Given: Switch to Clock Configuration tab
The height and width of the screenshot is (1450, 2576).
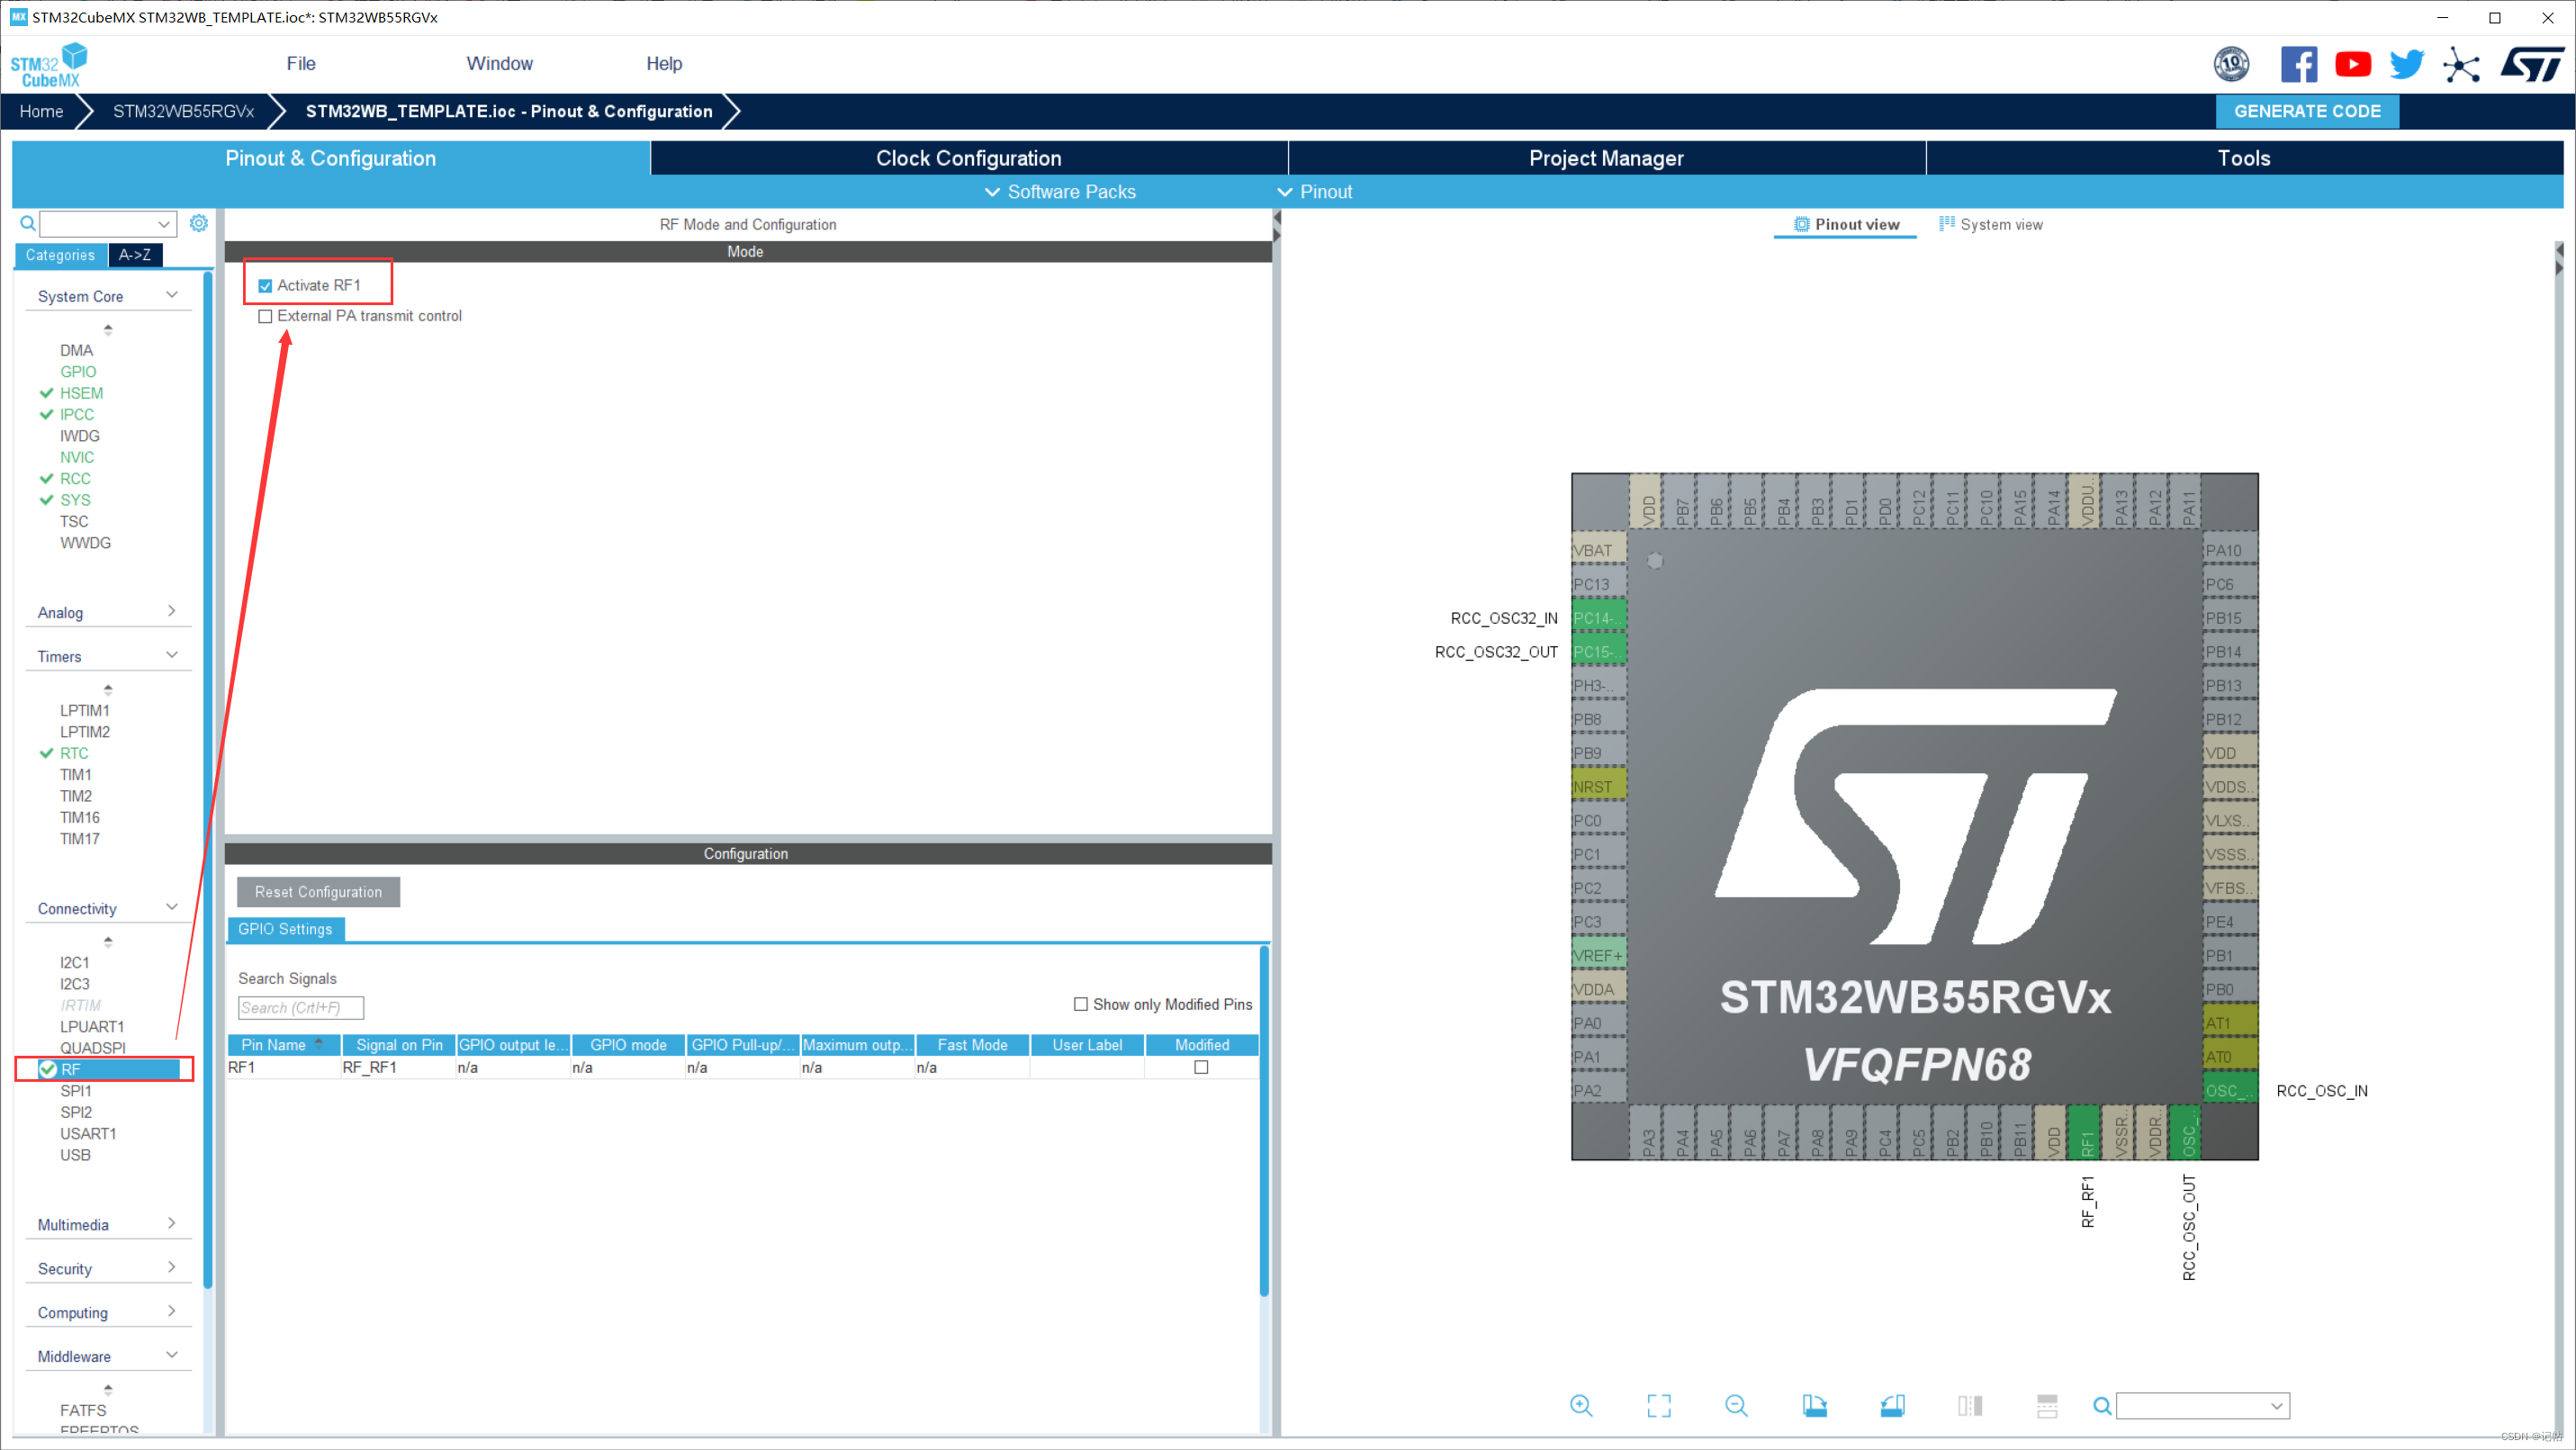Looking at the screenshot, I should [968, 158].
